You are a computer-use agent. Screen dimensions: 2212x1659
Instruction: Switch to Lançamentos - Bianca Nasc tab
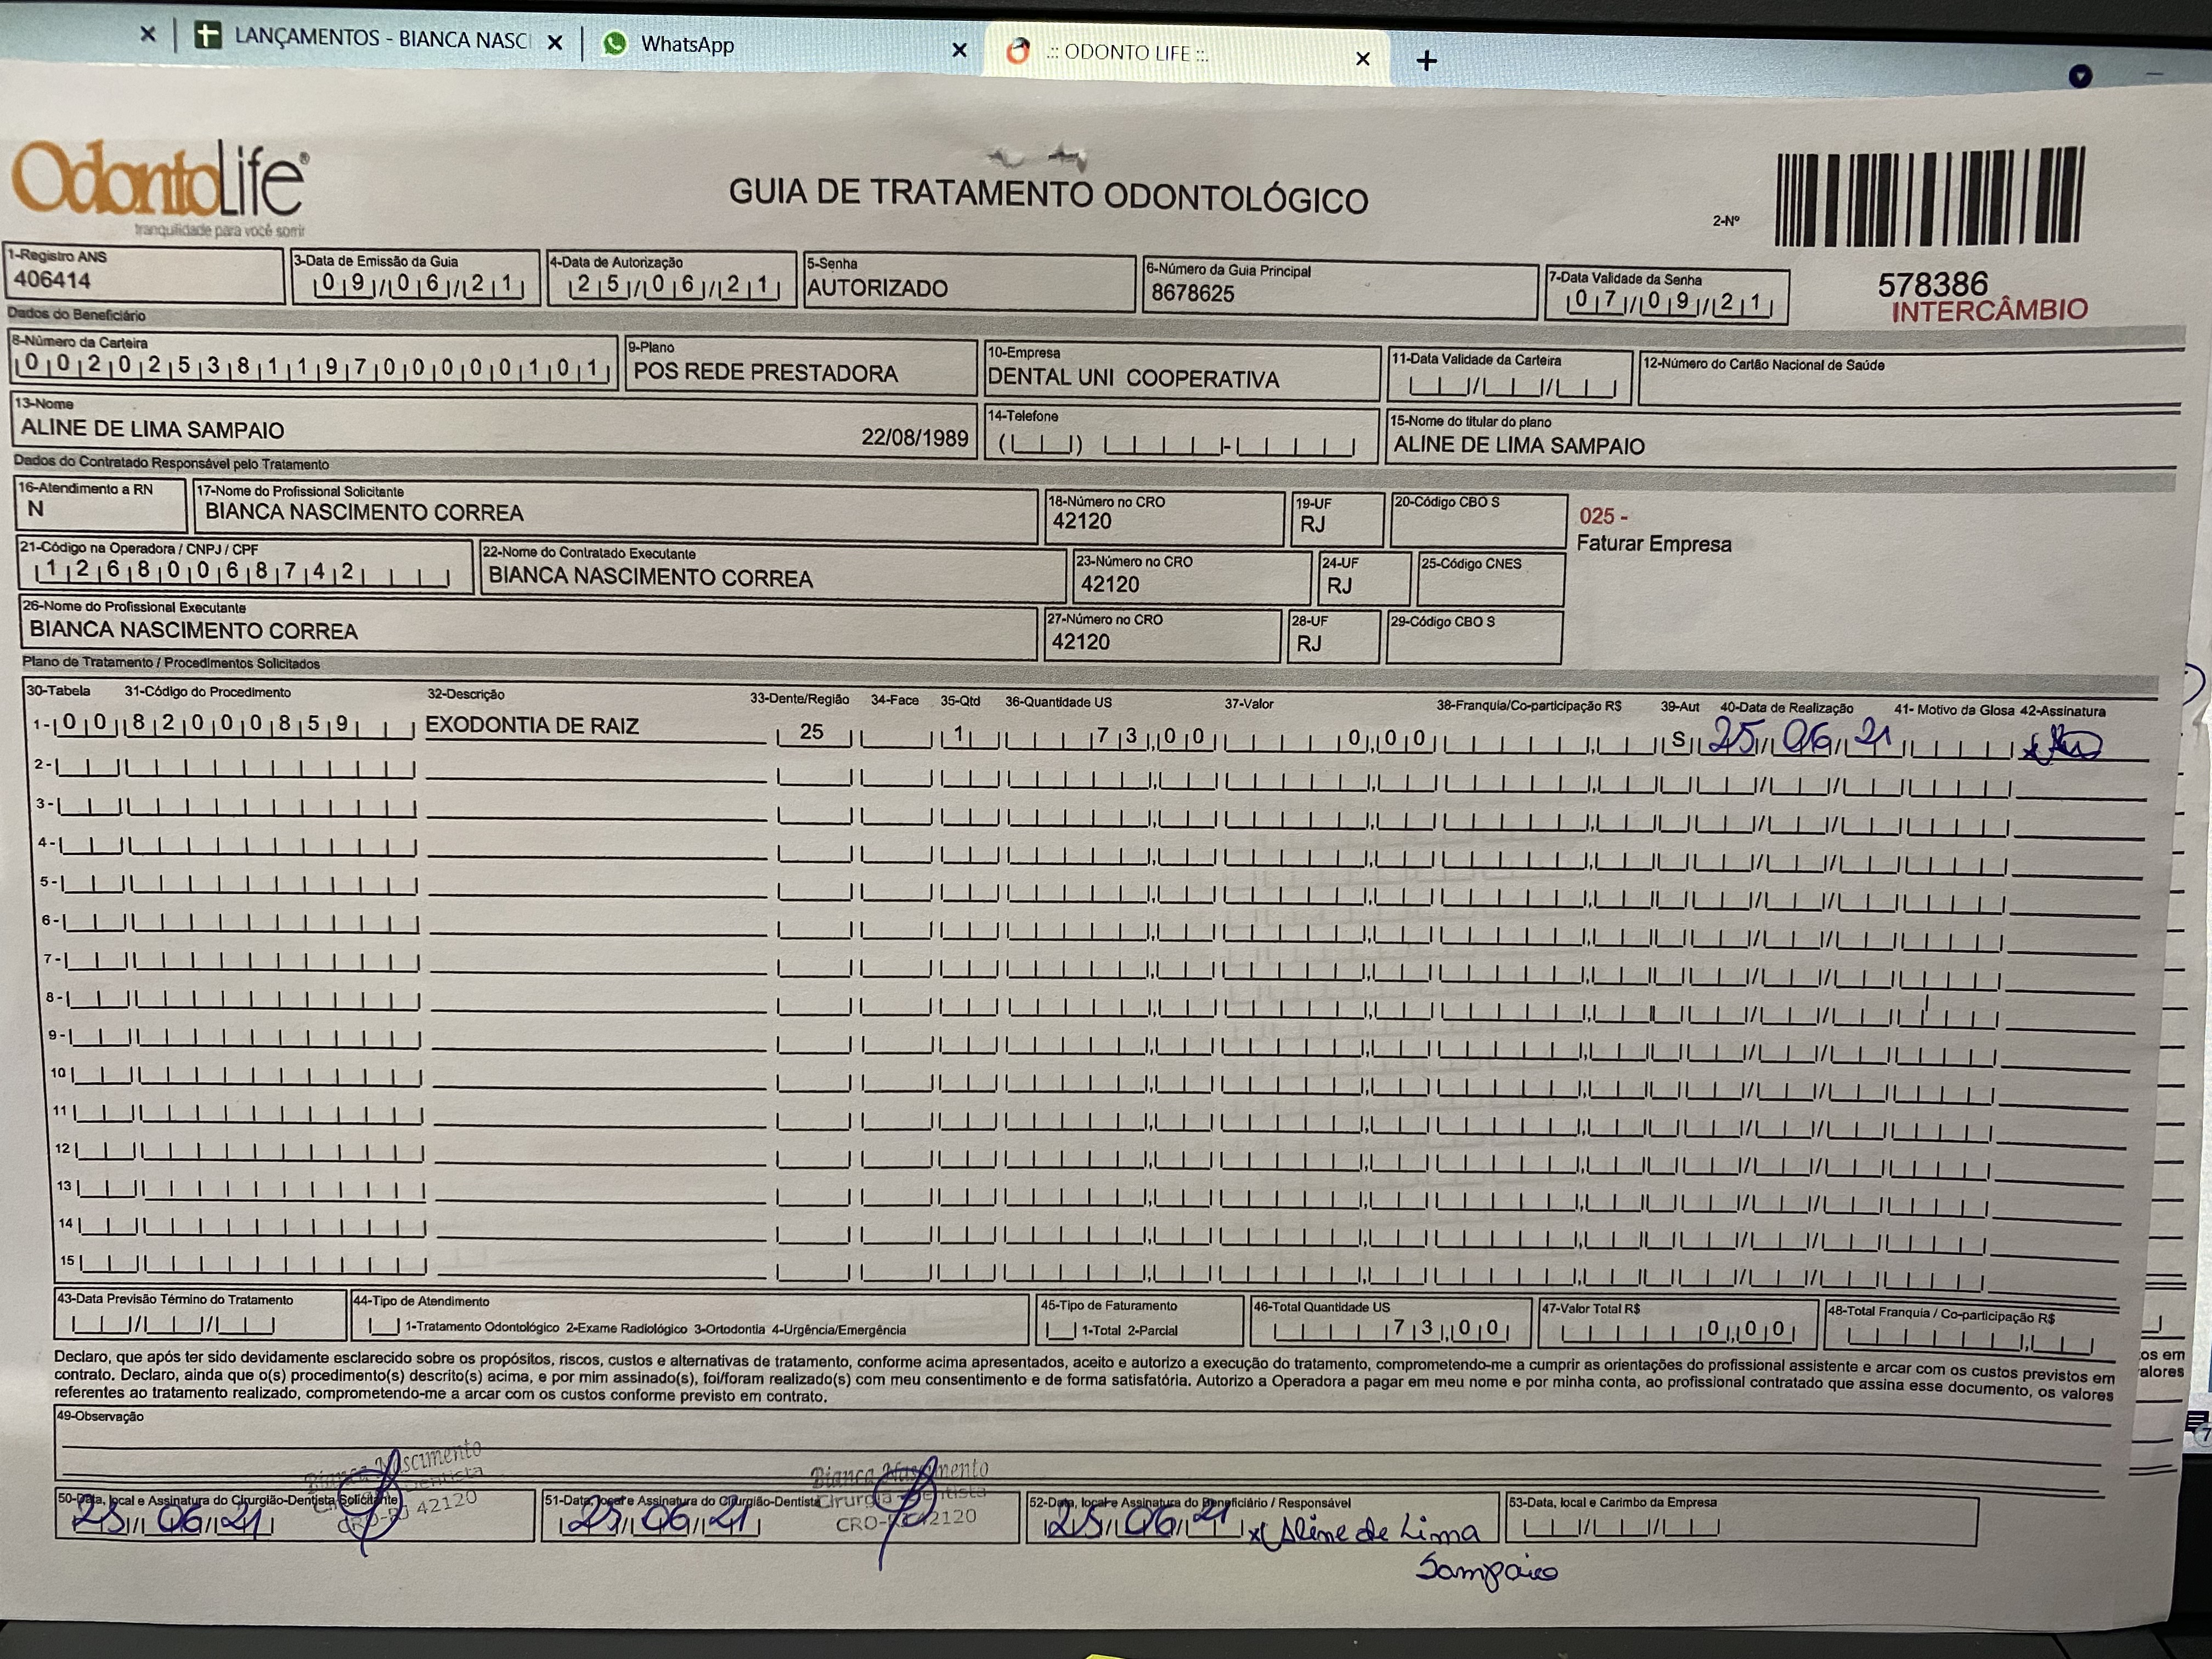[380, 39]
